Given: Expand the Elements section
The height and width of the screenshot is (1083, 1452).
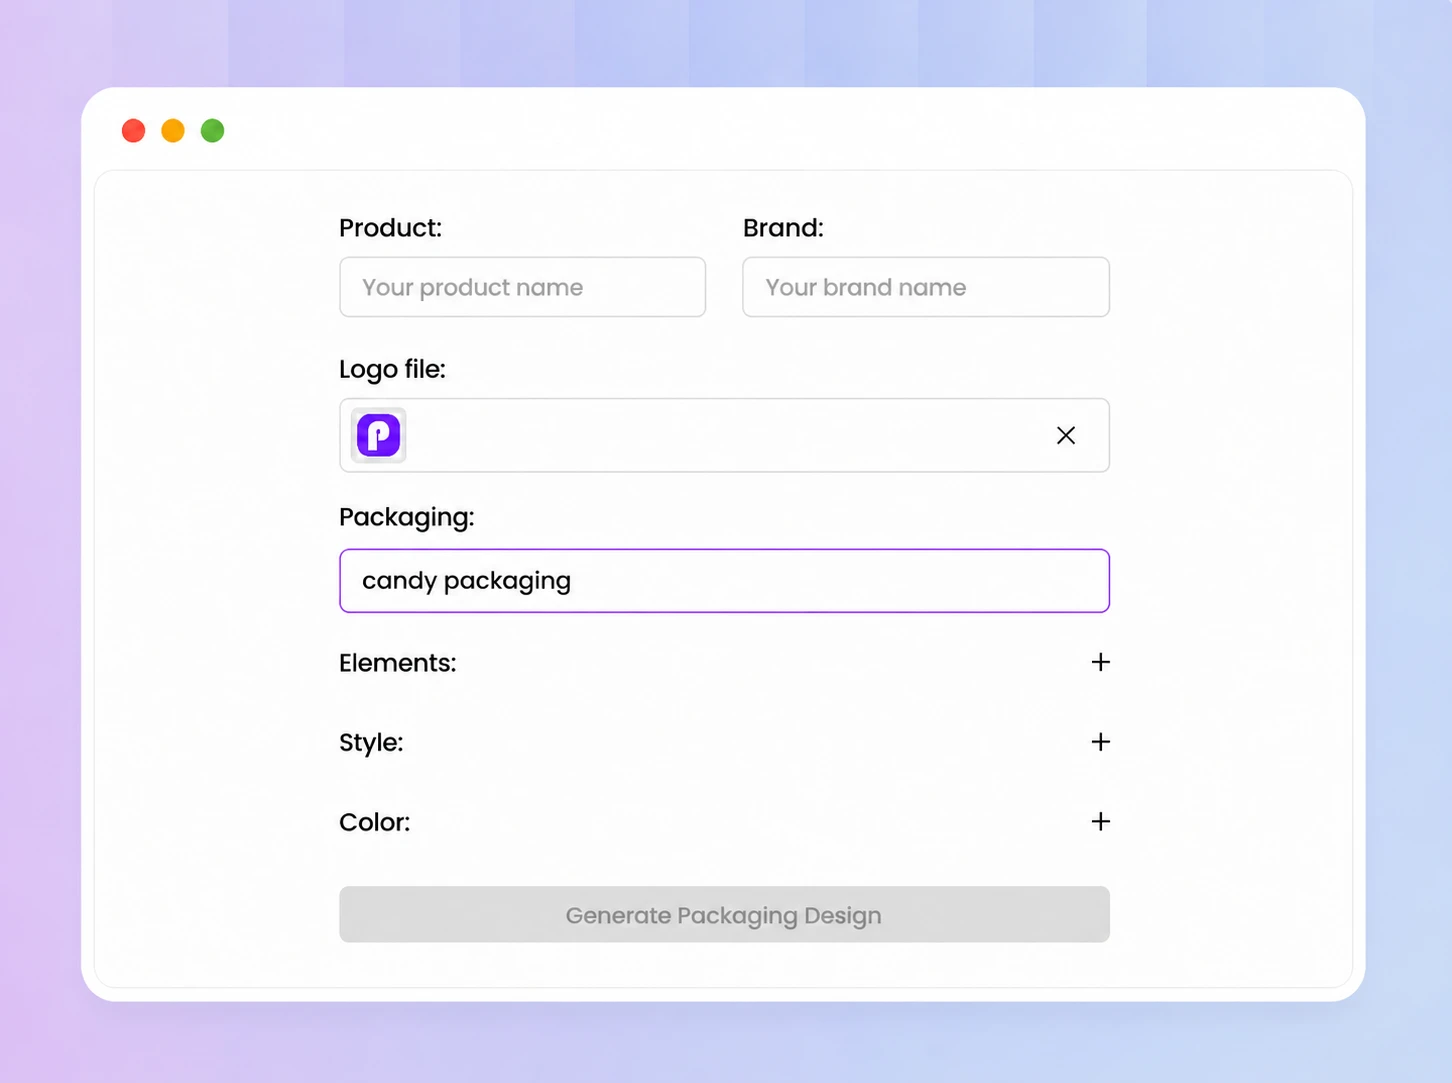Looking at the screenshot, I should coord(1100,662).
